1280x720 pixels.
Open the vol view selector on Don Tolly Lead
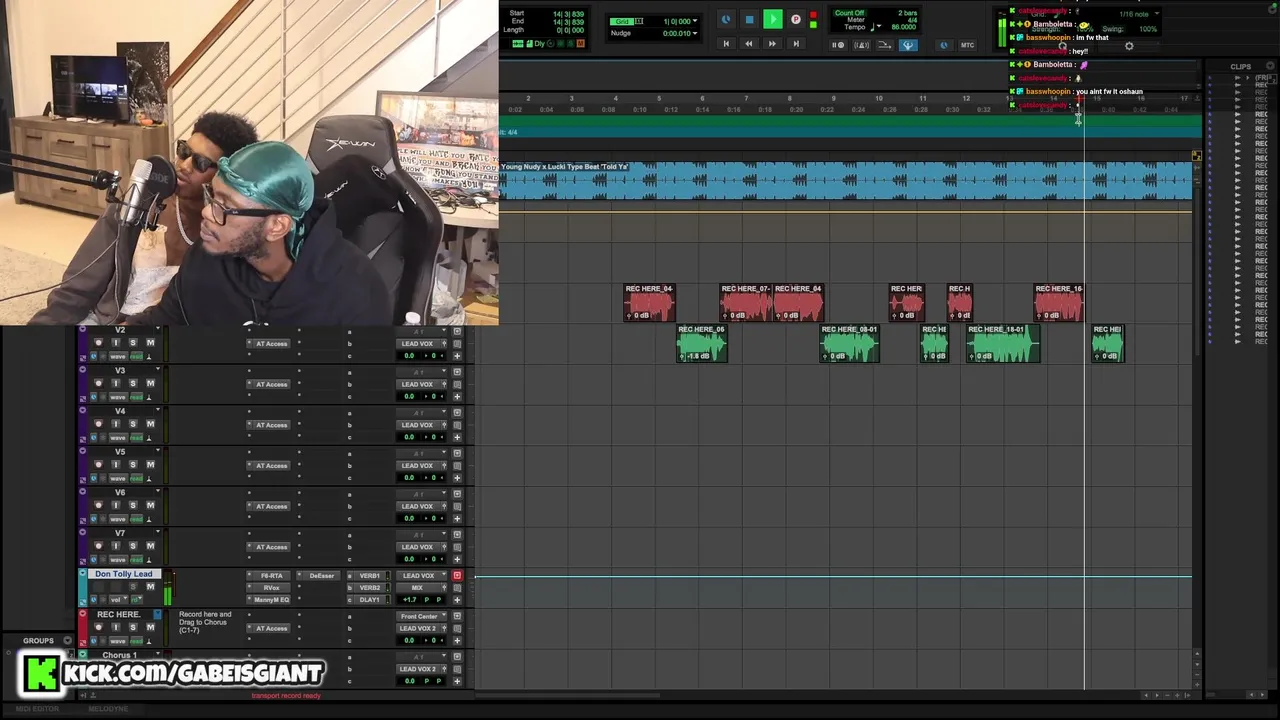(117, 600)
